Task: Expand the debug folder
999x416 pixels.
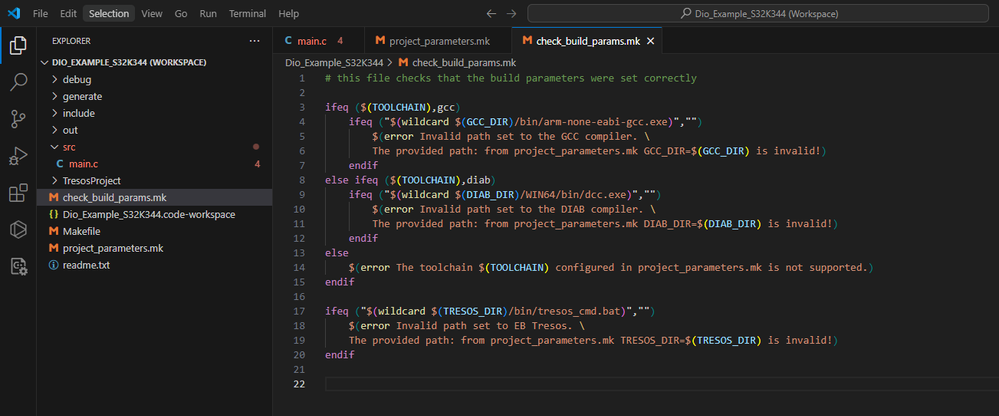Action: click(76, 79)
